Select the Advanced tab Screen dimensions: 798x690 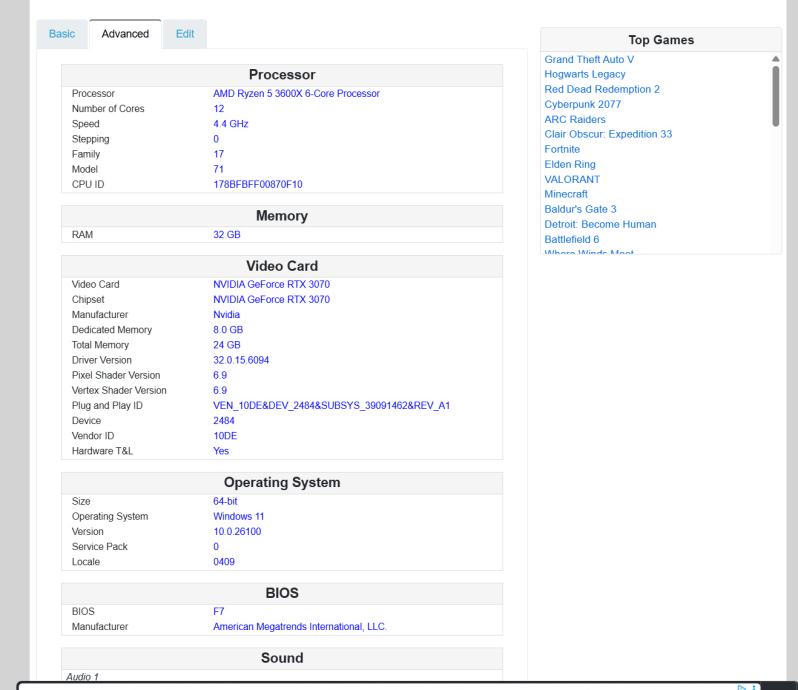pyautogui.click(x=125, y=34)
